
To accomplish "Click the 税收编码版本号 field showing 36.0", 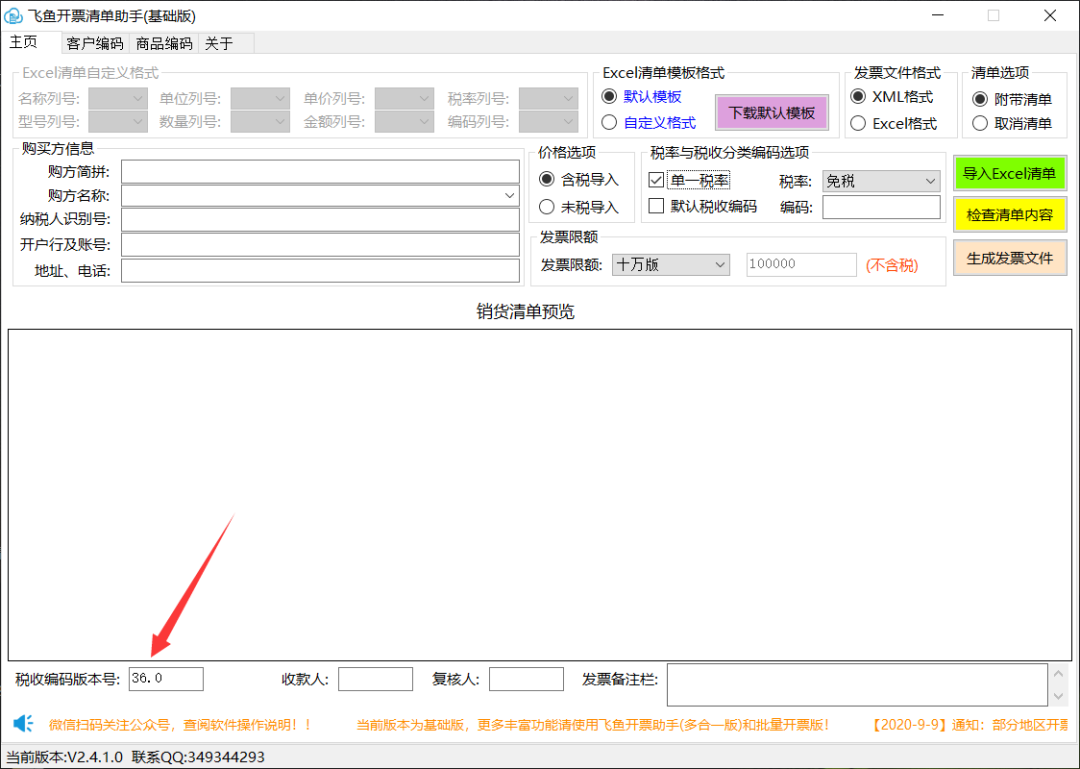I will click(x=166, y=679).
